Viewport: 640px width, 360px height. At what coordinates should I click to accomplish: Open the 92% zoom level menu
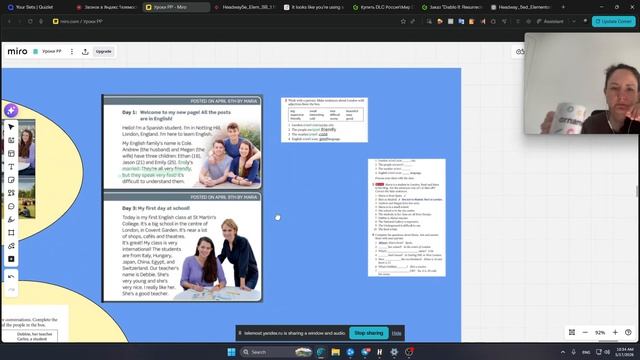point(600,333)
